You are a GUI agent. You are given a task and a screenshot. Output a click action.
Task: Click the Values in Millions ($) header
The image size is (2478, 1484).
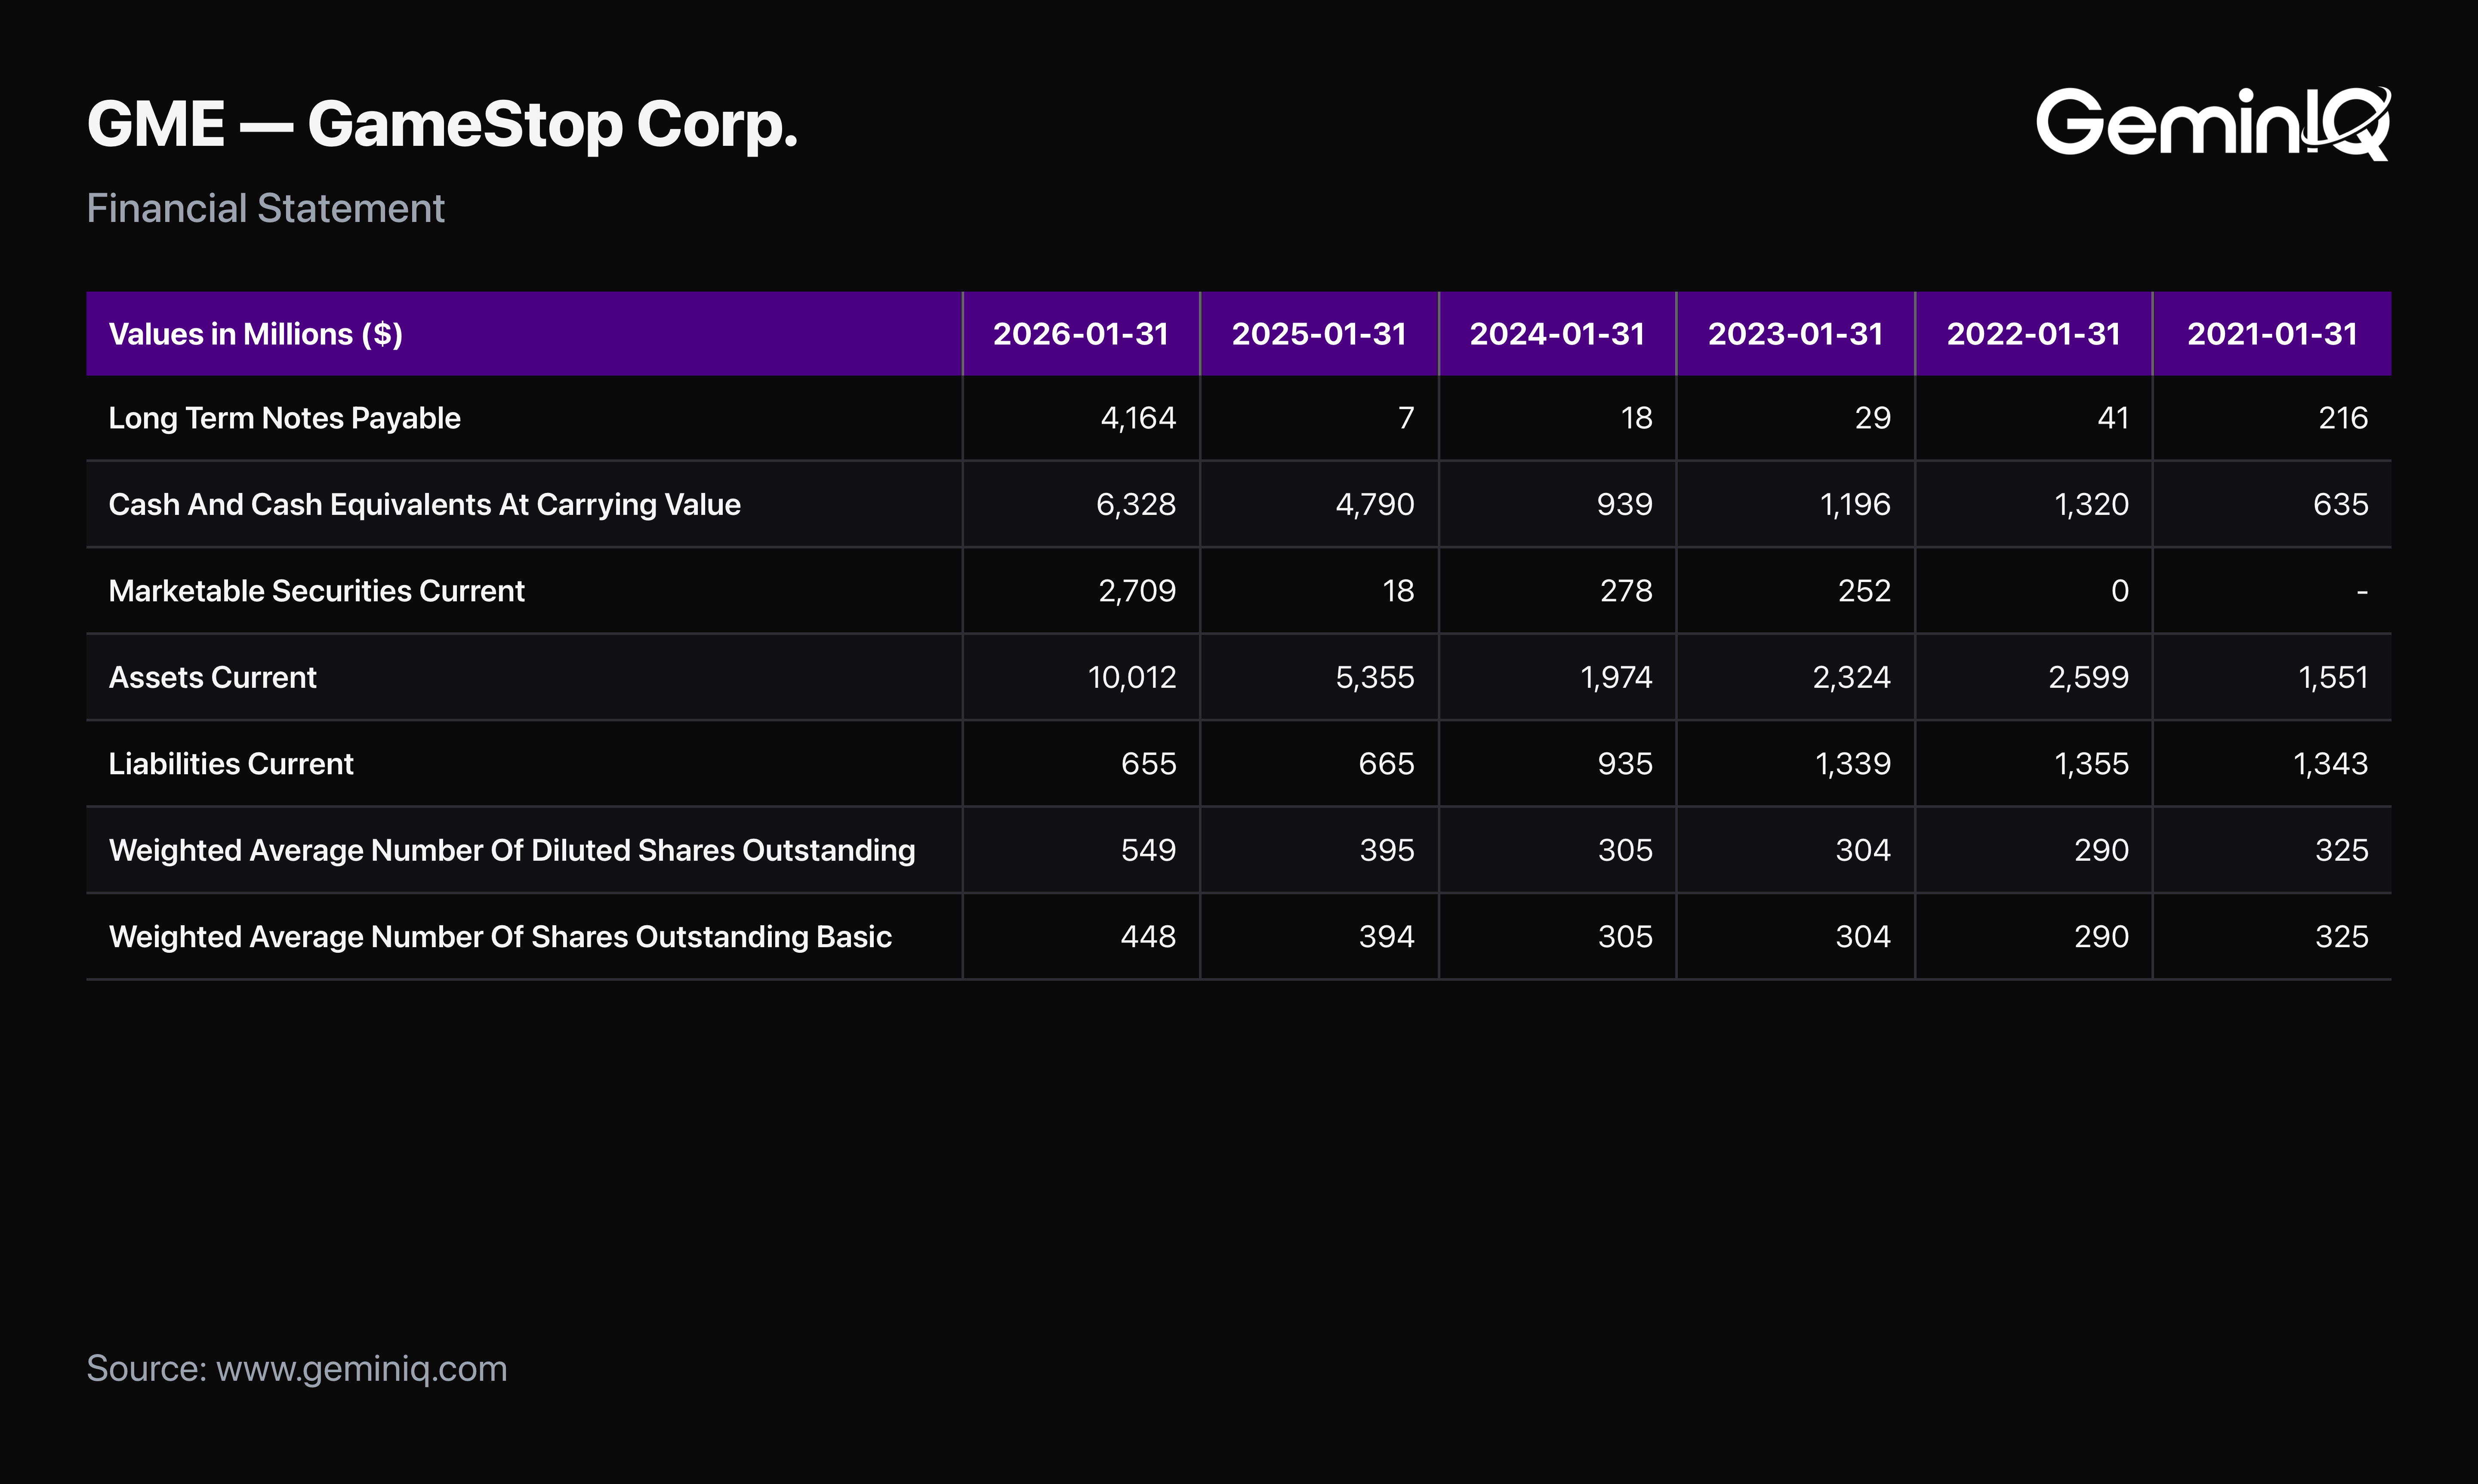tap(255, 334)
